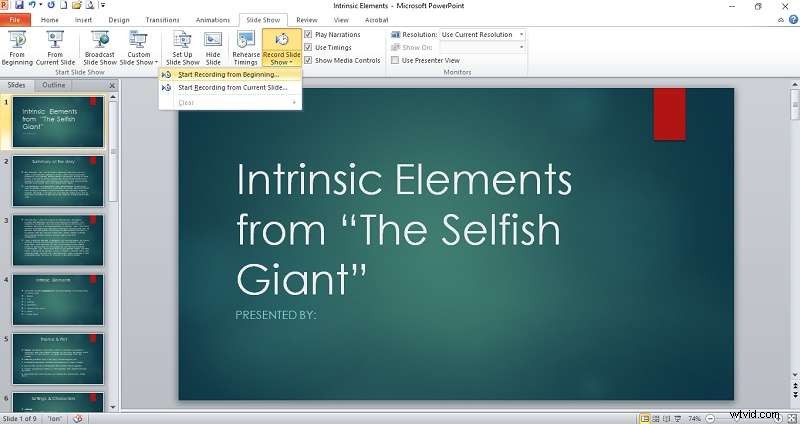This screenshot has height=424, width=800.
Task: Click Rehearse Timings
Action: (245, 48)
